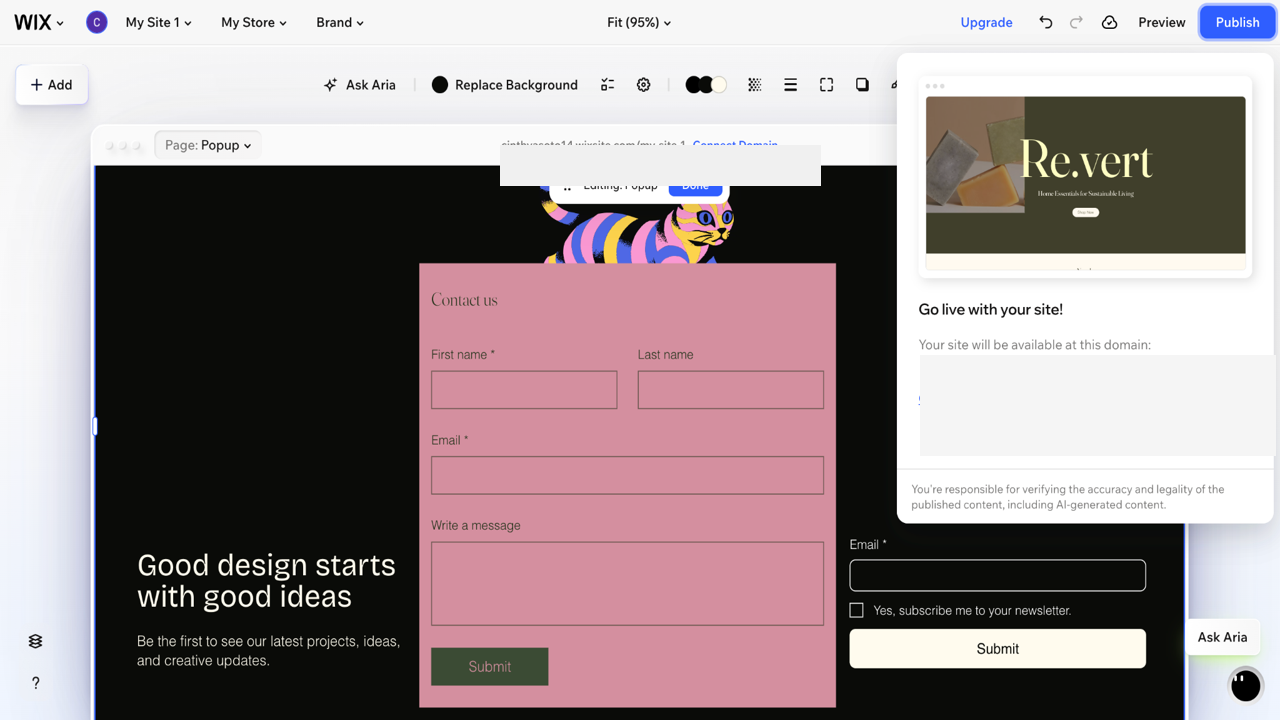
Task: Click the shadow square icon
Action: tap(862, 85)
